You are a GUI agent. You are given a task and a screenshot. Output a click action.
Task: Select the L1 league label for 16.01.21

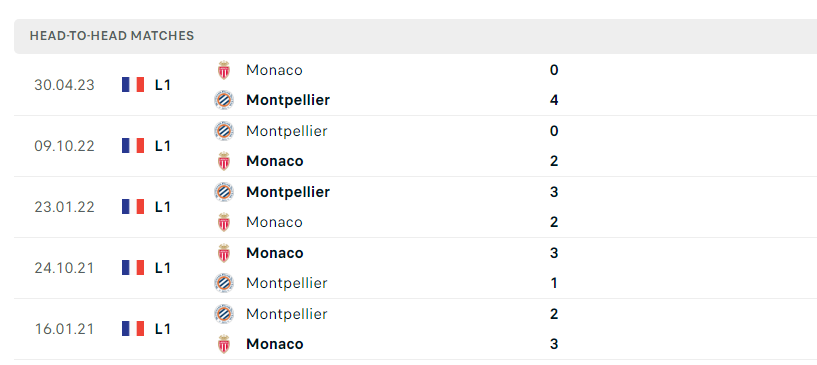[x=163, y=329]
